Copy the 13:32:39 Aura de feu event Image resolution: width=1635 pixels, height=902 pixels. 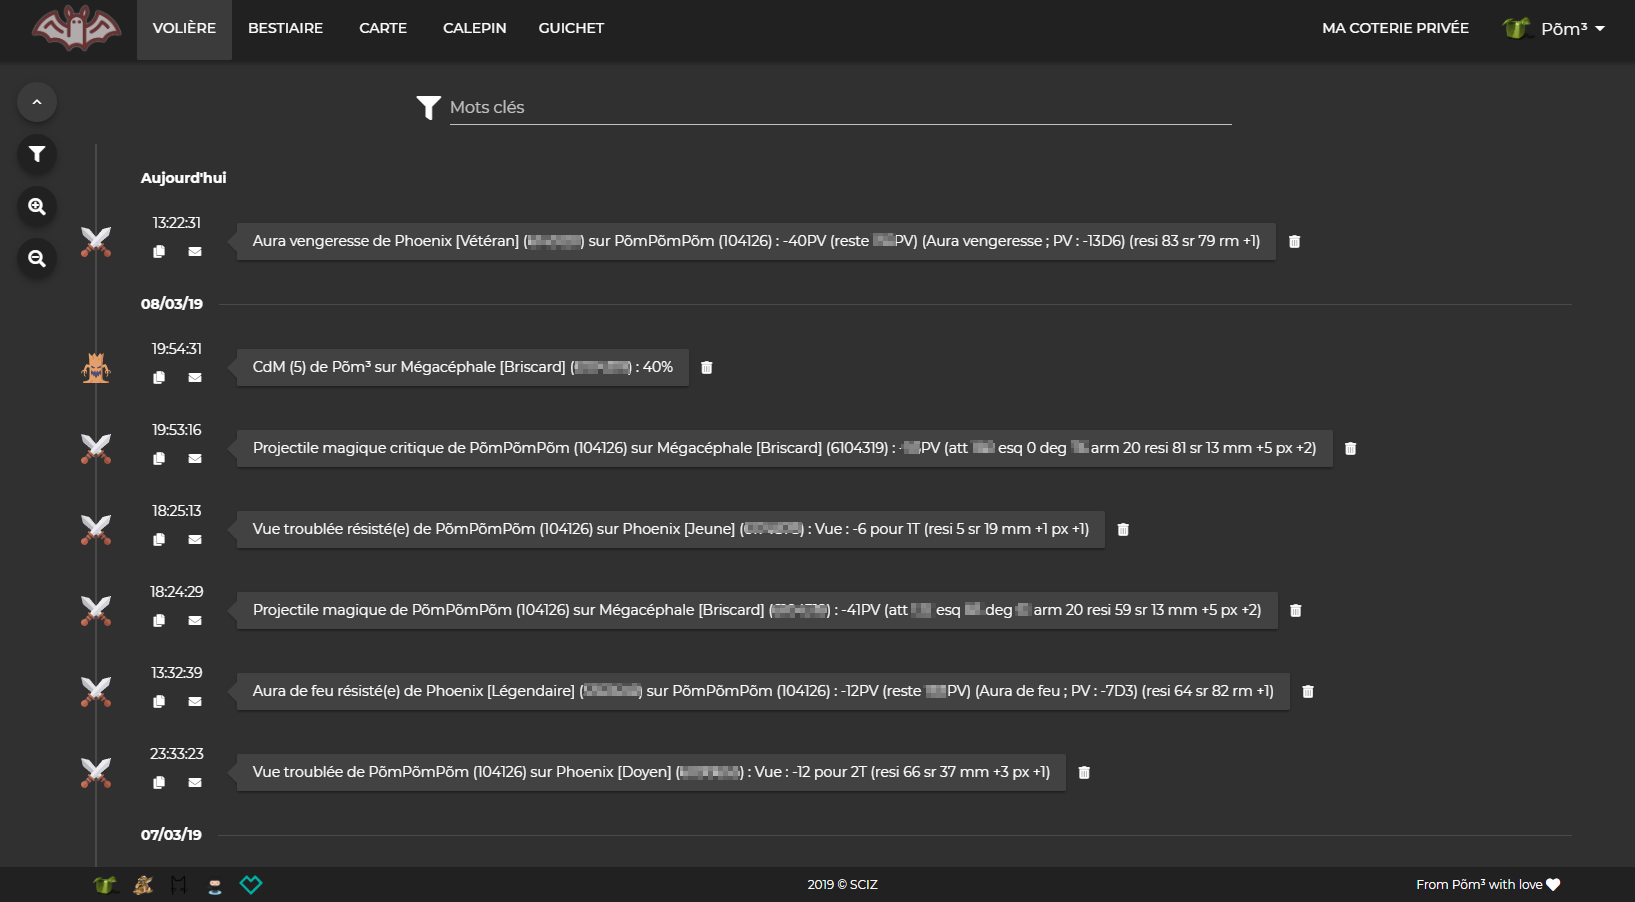pyautogui.click(x=159, y=702)
